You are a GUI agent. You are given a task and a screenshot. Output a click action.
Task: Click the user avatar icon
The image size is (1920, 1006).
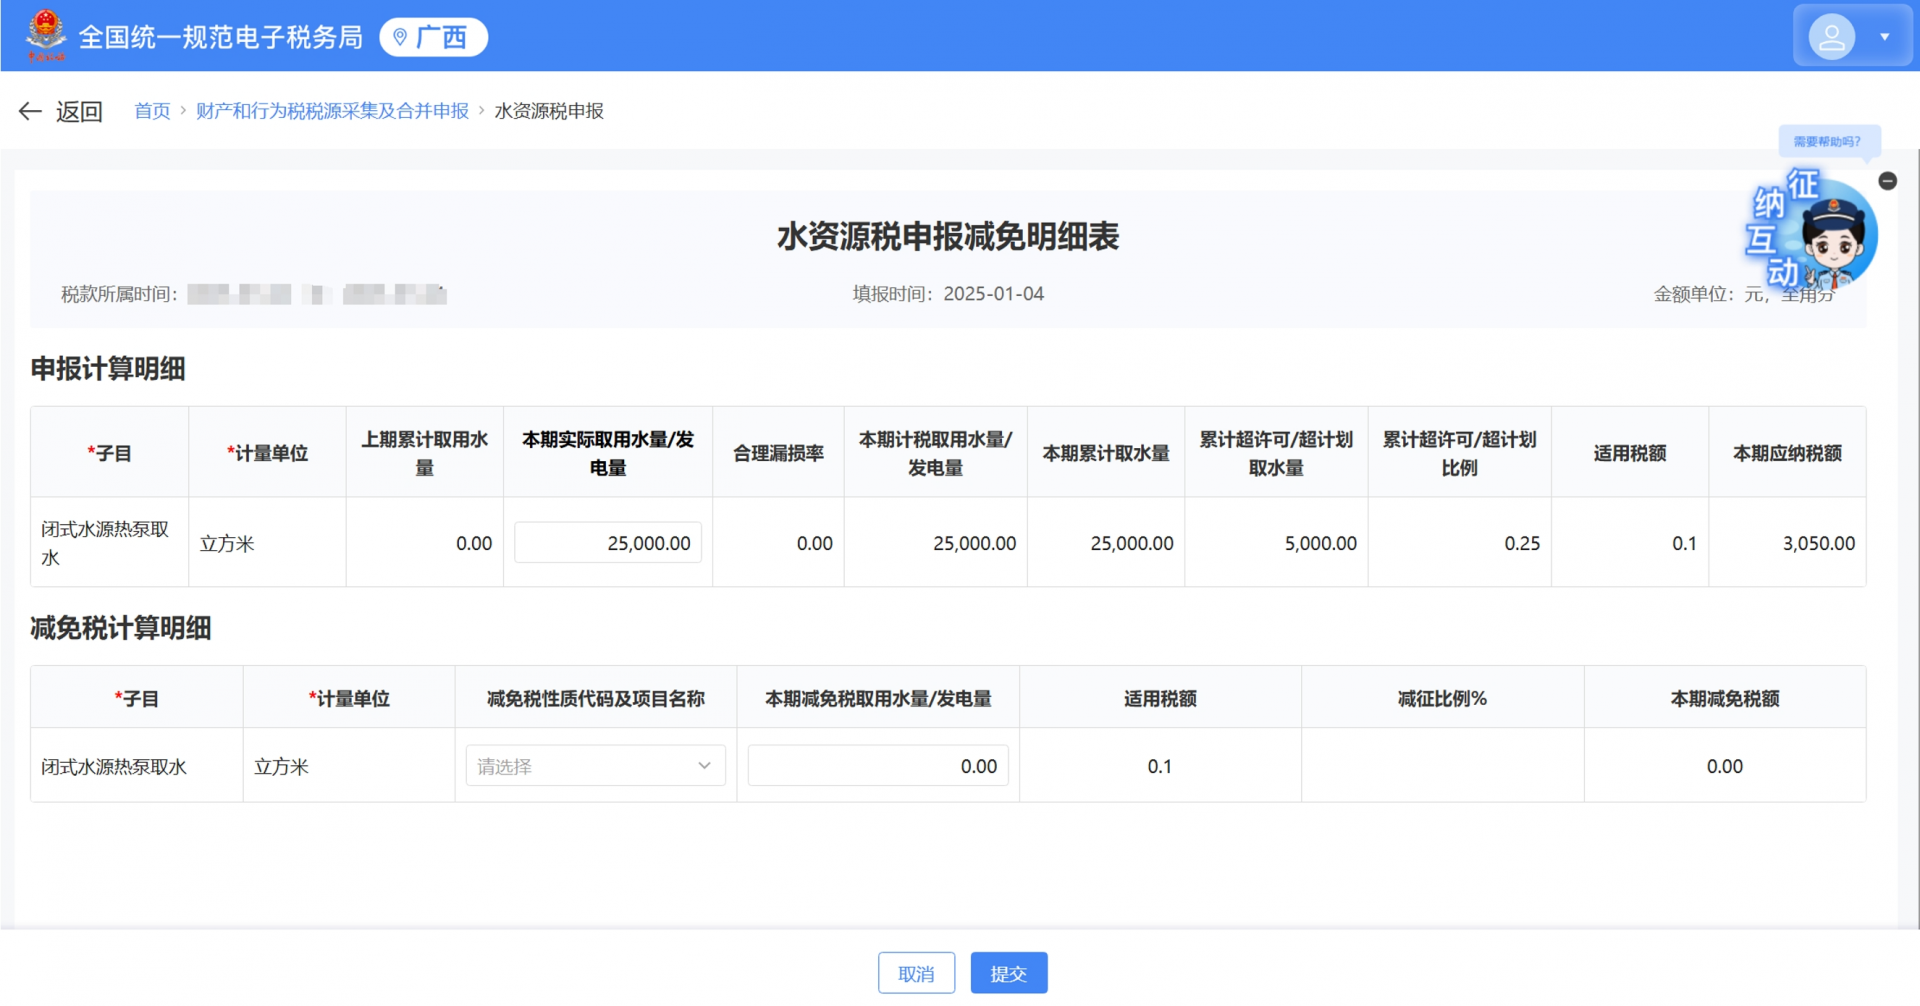[x=1831, y=37]
